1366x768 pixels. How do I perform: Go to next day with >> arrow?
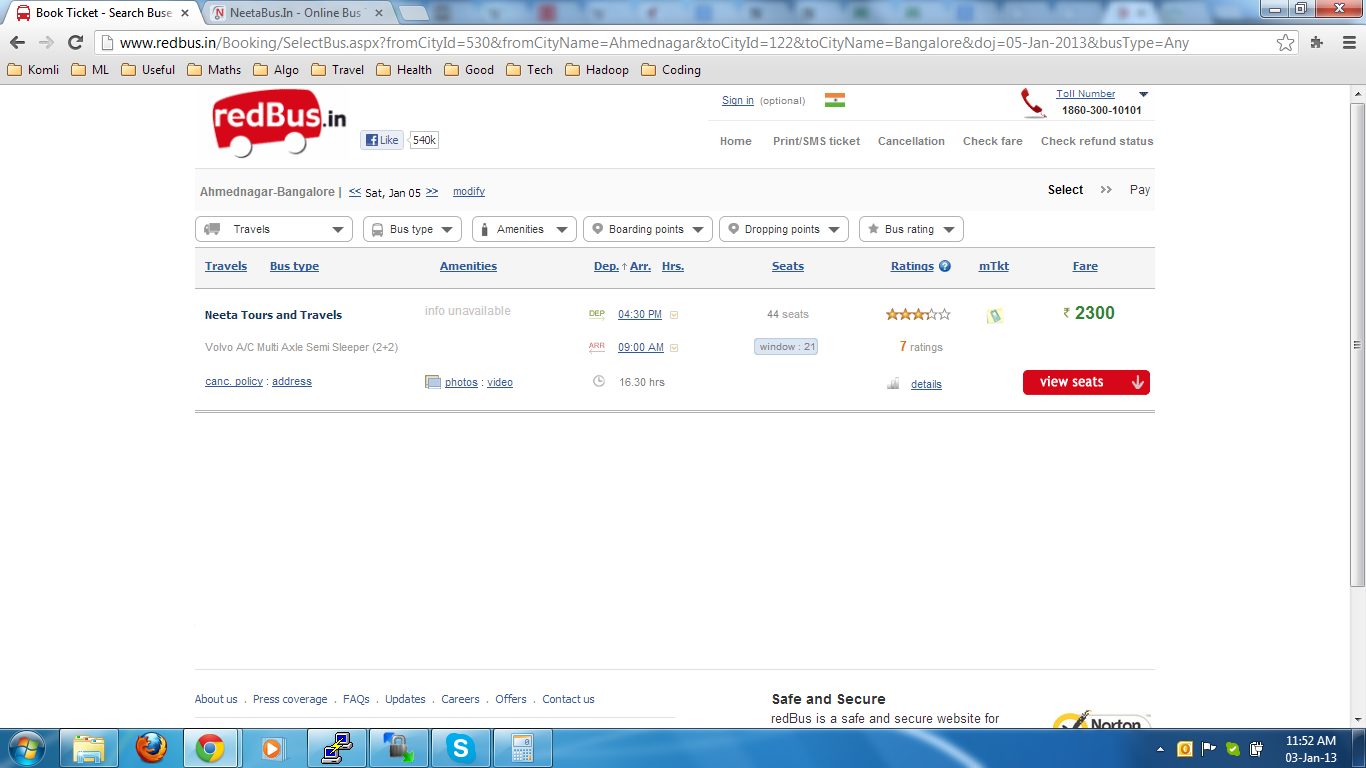(x=432, y=191)
